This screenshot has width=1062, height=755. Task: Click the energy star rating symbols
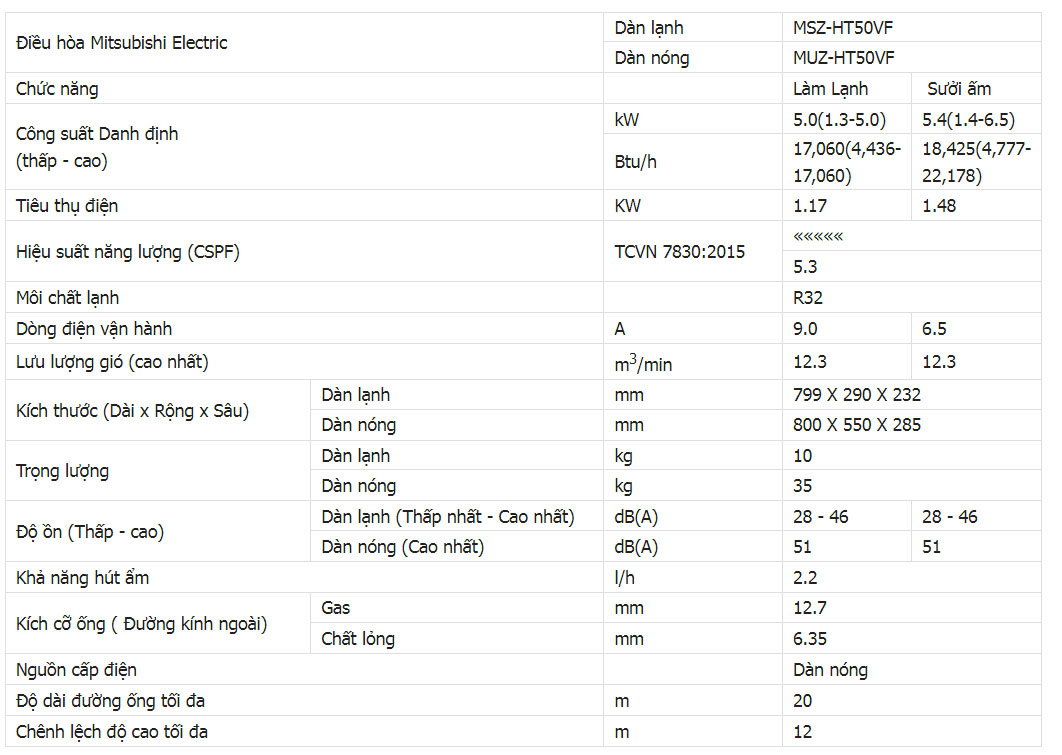818,236
